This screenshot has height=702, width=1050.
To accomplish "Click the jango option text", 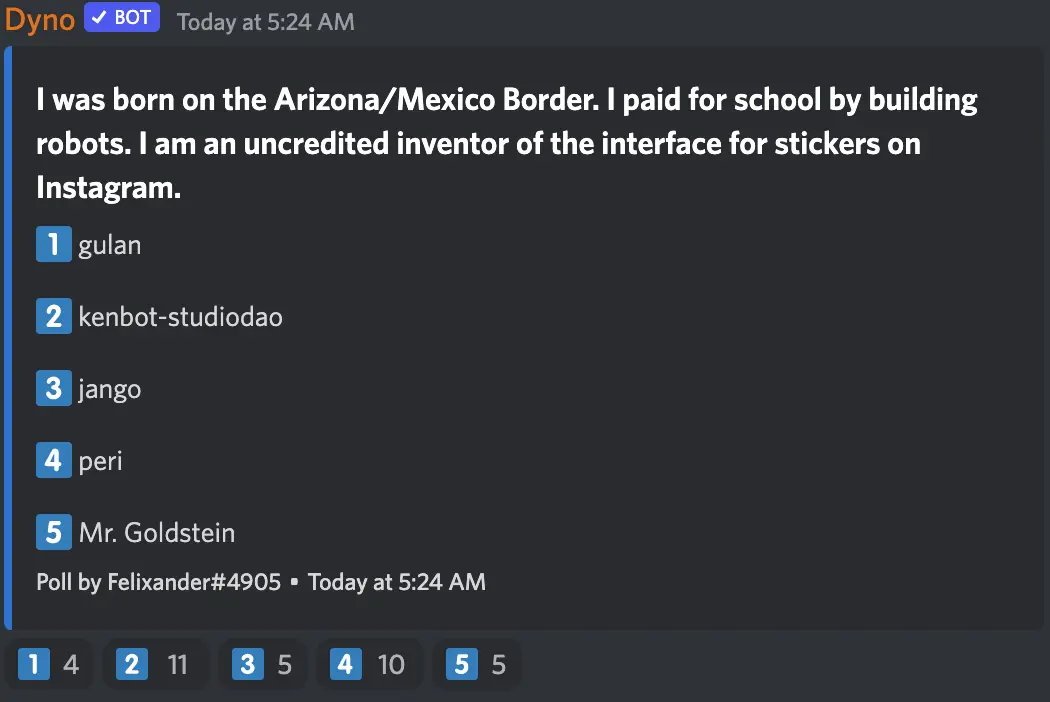I will [109, 389].
